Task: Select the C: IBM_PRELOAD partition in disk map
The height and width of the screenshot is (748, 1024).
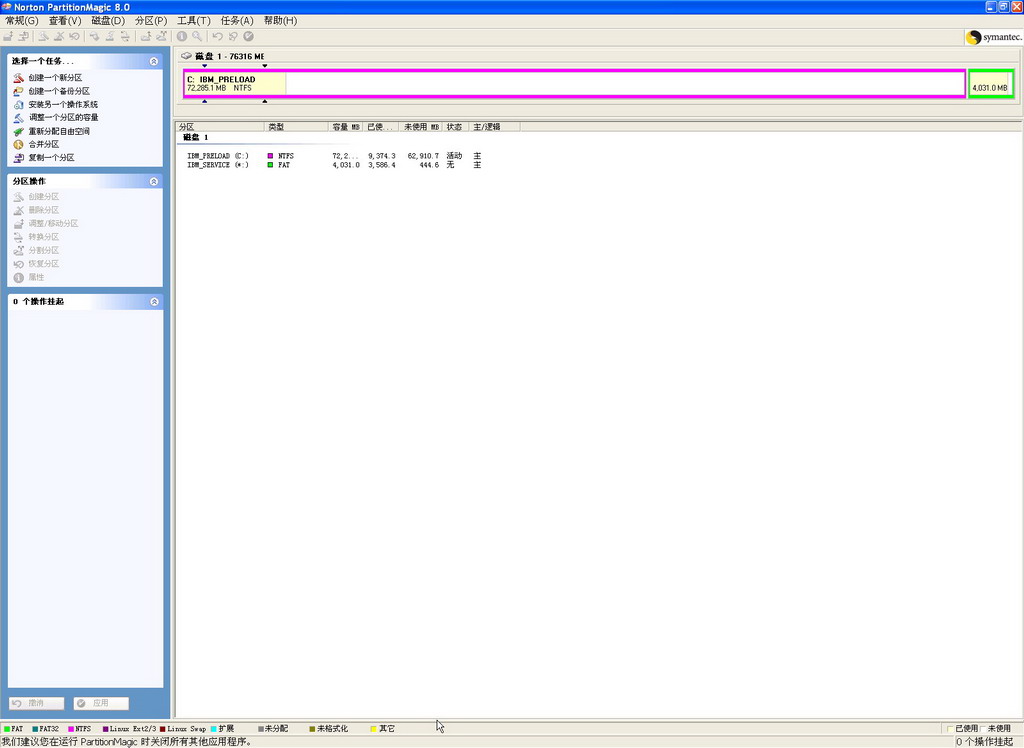Action: coord(574,84)
